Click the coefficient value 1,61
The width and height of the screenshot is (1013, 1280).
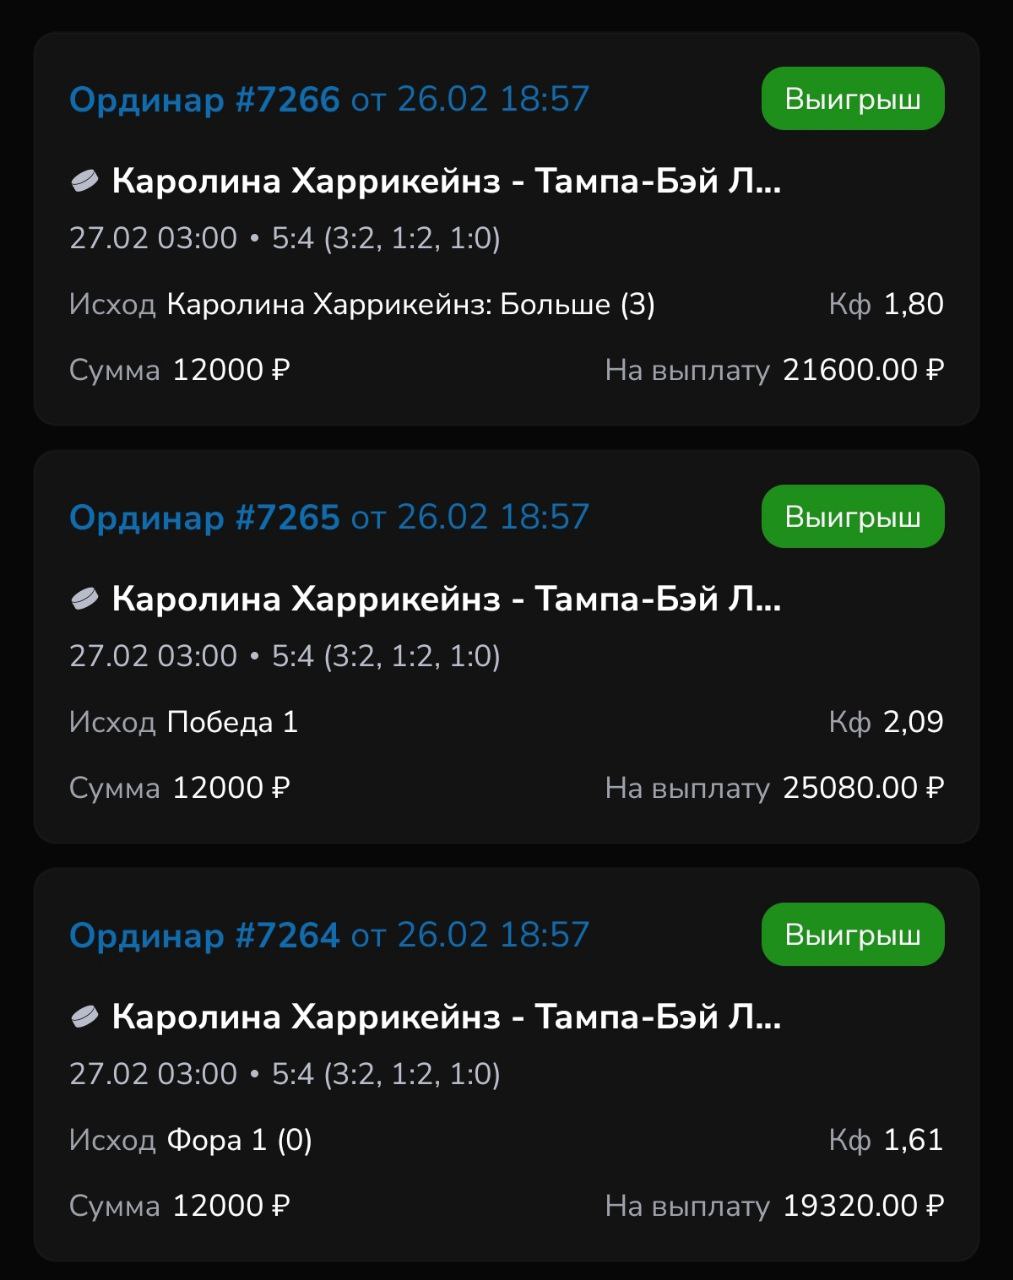pos(913,1140)
